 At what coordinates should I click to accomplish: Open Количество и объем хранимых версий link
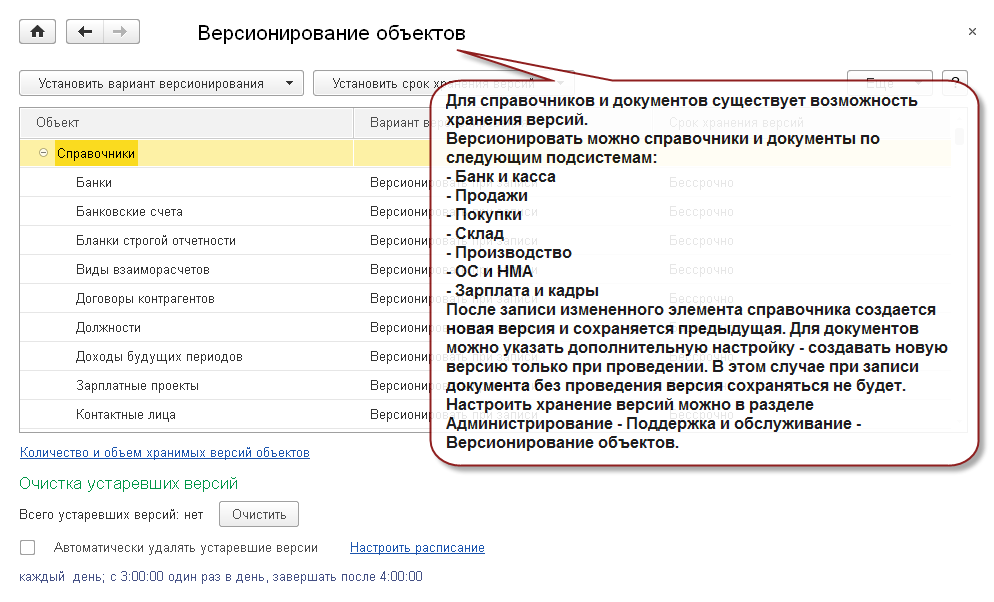164,453
